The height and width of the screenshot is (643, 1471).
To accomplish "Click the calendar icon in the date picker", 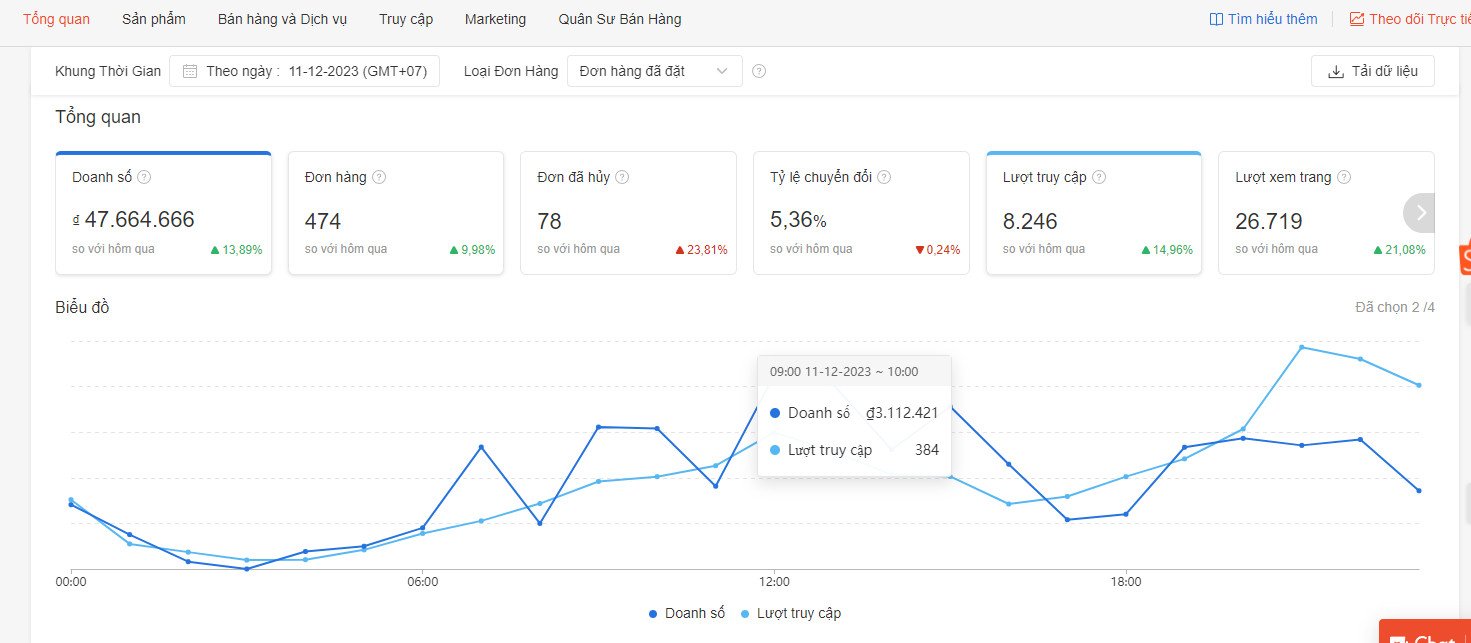I will pyautogui.click(x=190, y=71).
